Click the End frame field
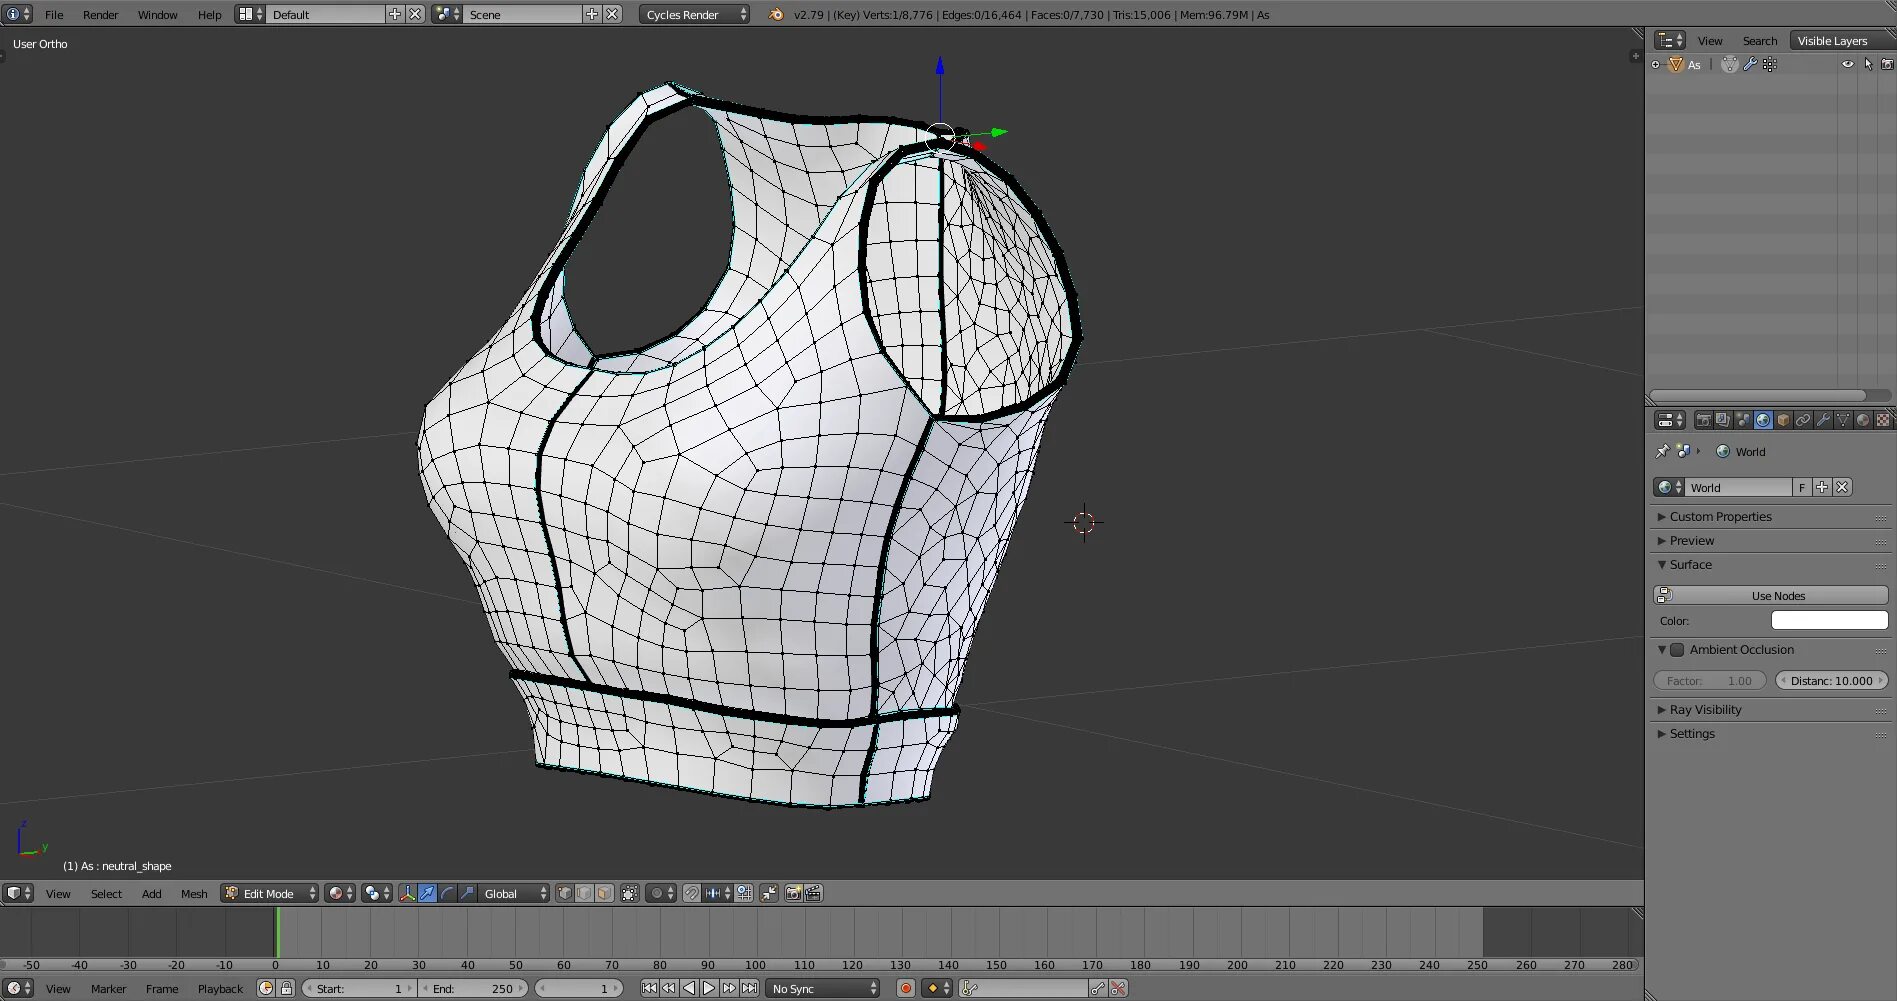 tap(473, 988)
